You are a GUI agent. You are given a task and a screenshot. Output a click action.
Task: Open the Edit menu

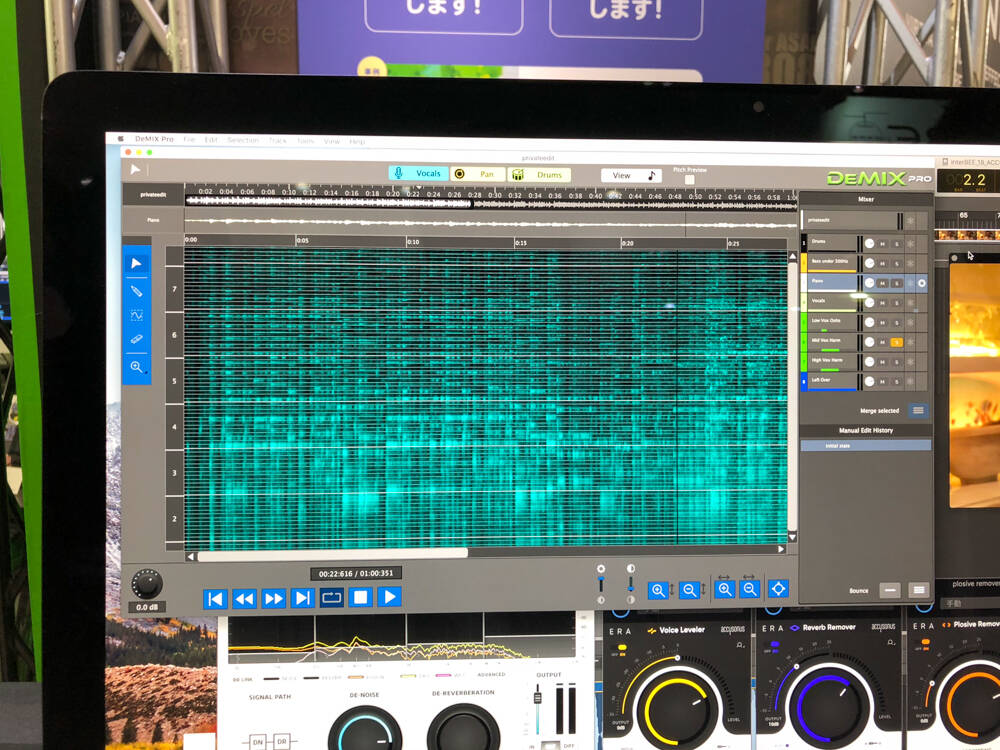pos(211,140)
